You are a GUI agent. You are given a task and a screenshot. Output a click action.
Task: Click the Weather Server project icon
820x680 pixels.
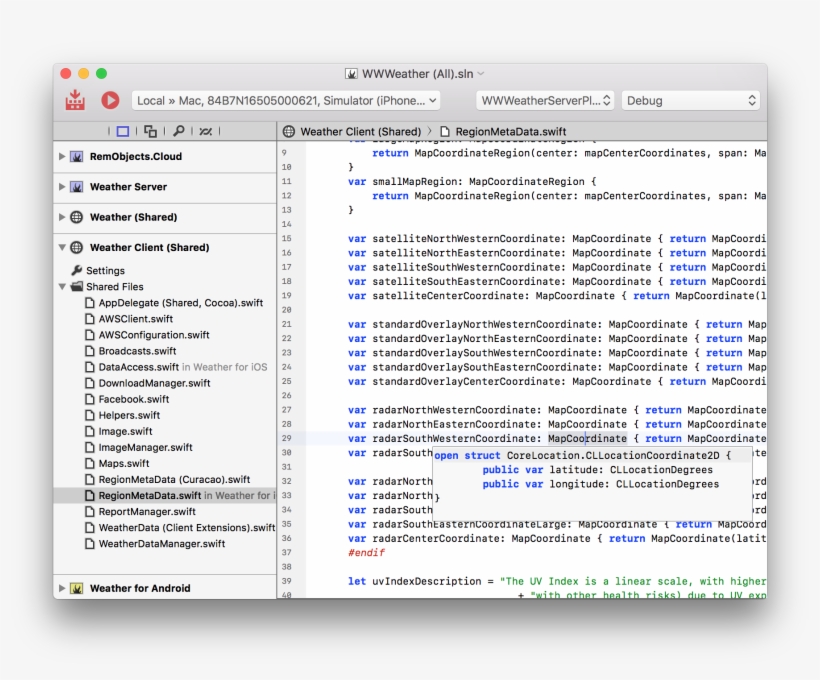76,187
